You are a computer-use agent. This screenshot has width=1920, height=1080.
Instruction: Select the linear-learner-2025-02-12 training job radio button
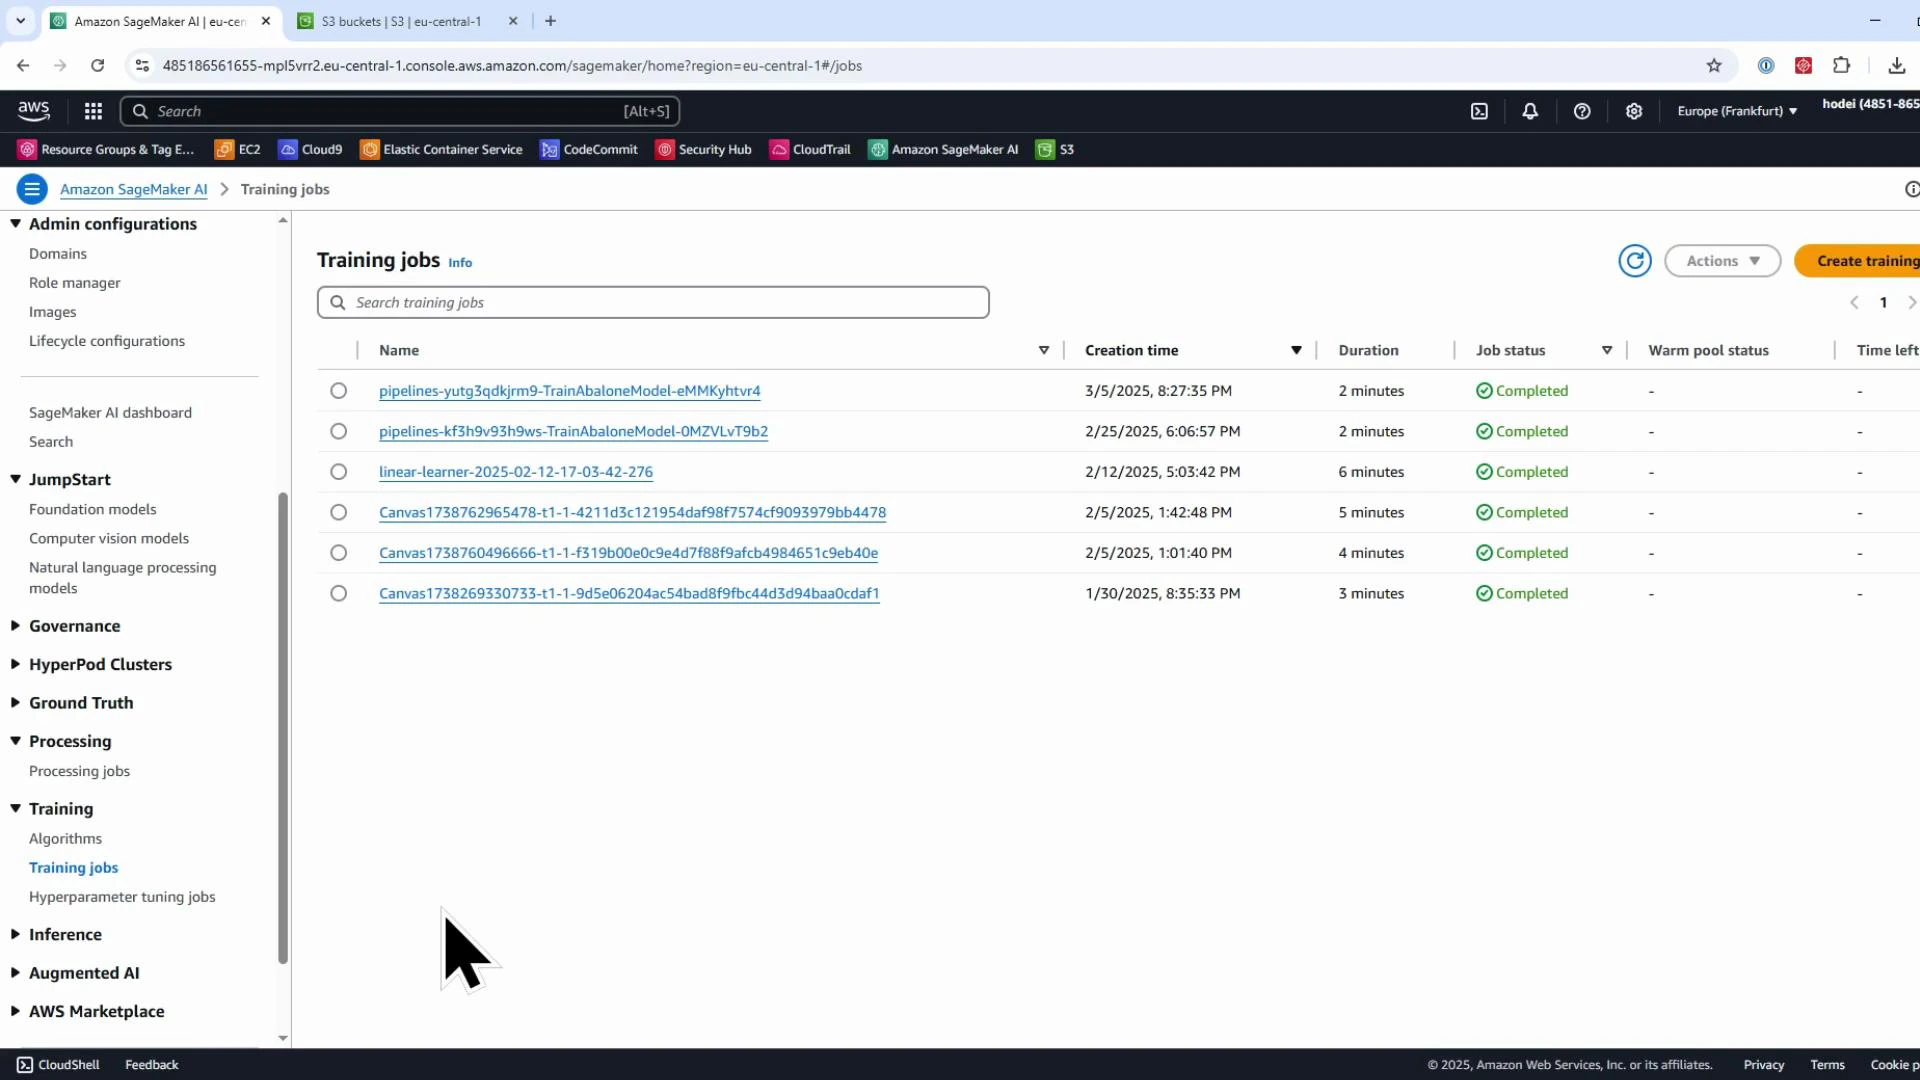tap(338, 471)
